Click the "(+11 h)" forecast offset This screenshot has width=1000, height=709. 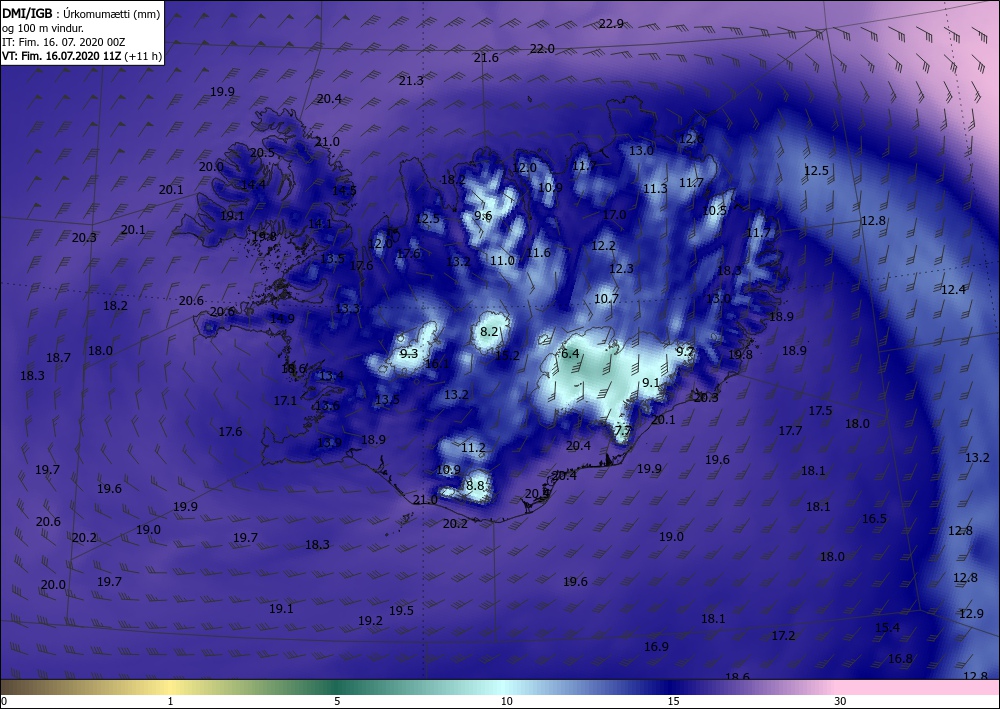click(143, 56)
